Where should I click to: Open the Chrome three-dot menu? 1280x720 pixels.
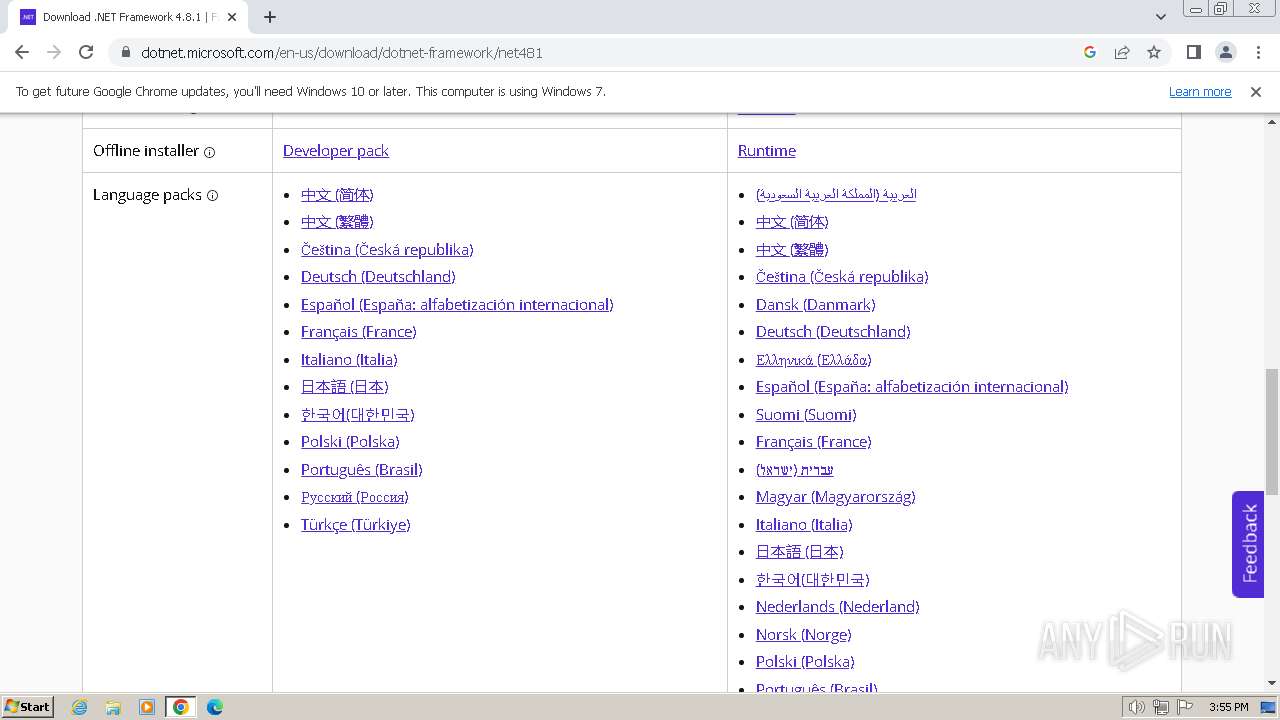(x=1258, y=52)
